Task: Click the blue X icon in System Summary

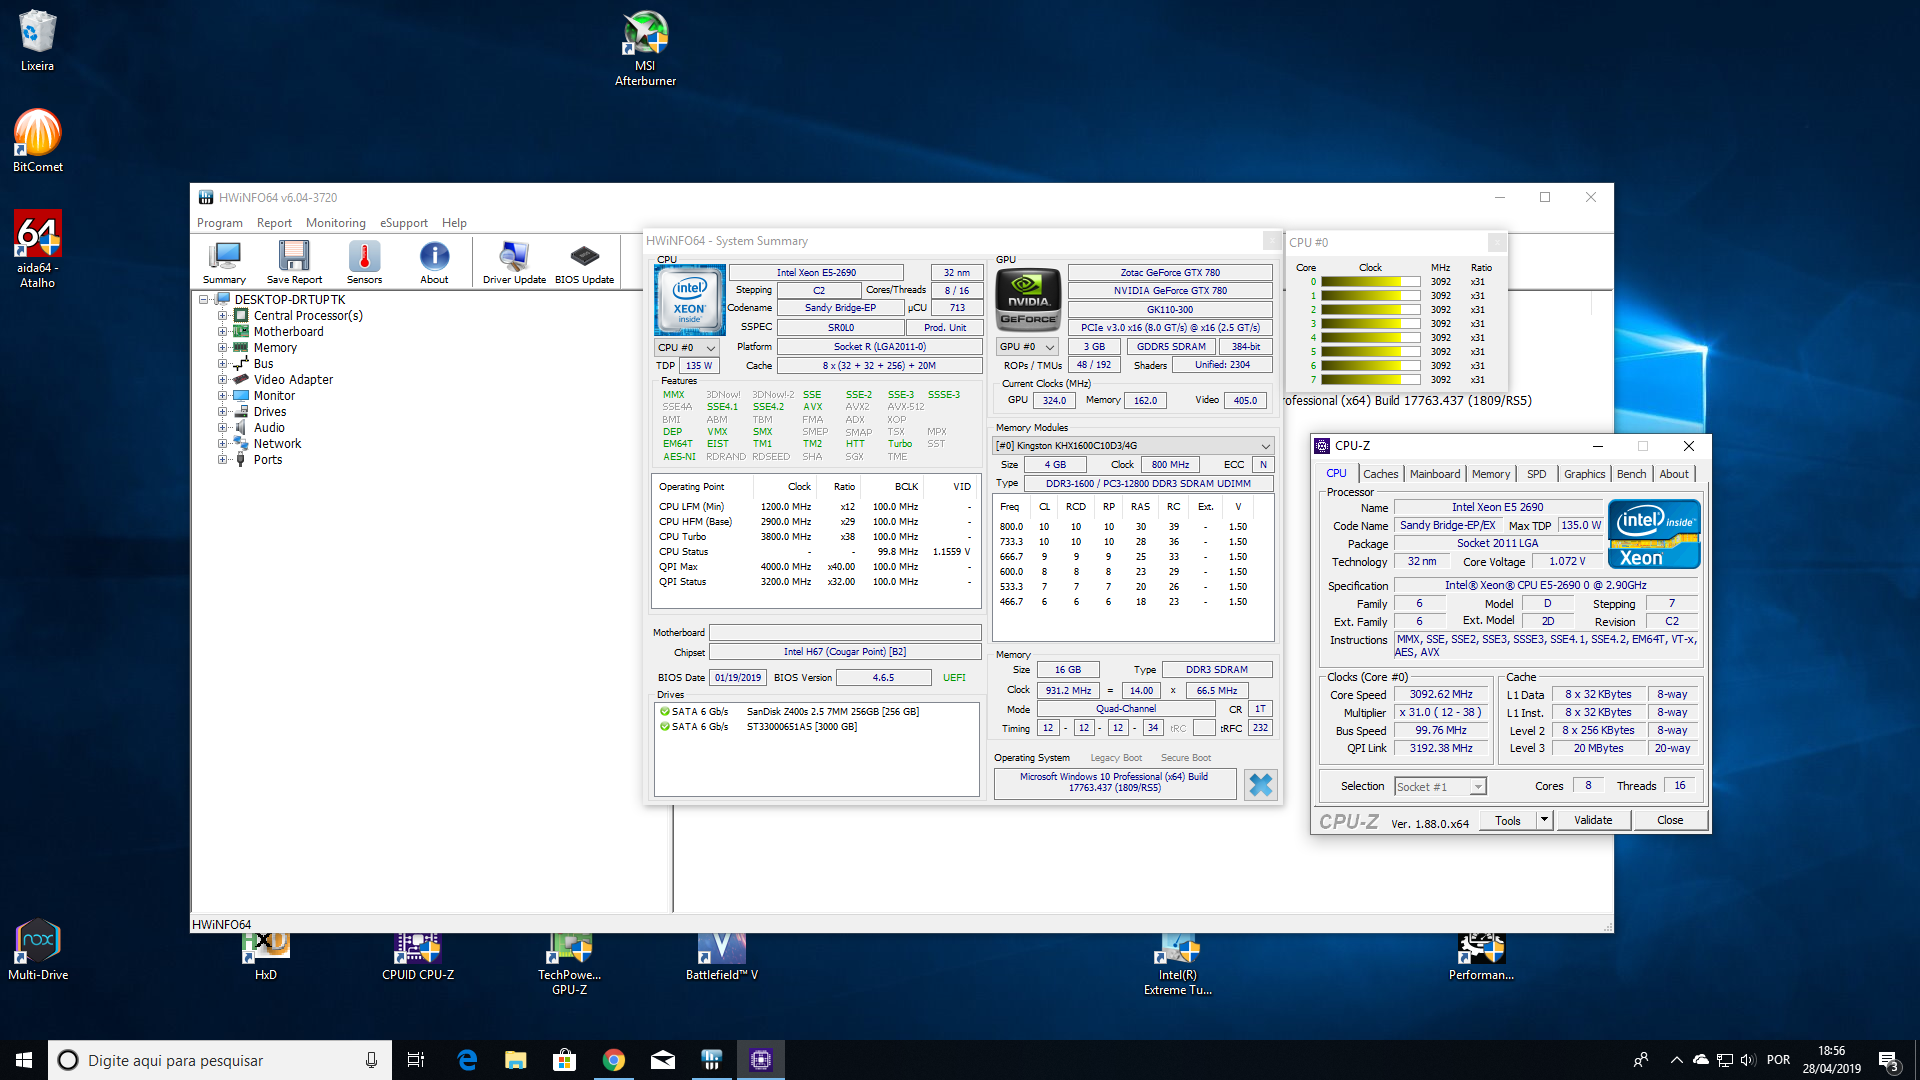Action: coord(1260,785)
